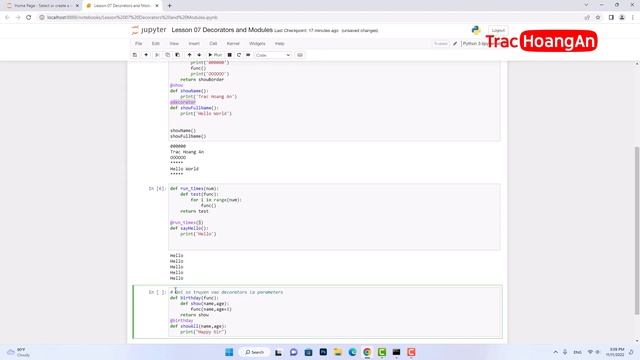Open the File menu
The width and height of the screenshot is (640, 360).
click(139, 43)
